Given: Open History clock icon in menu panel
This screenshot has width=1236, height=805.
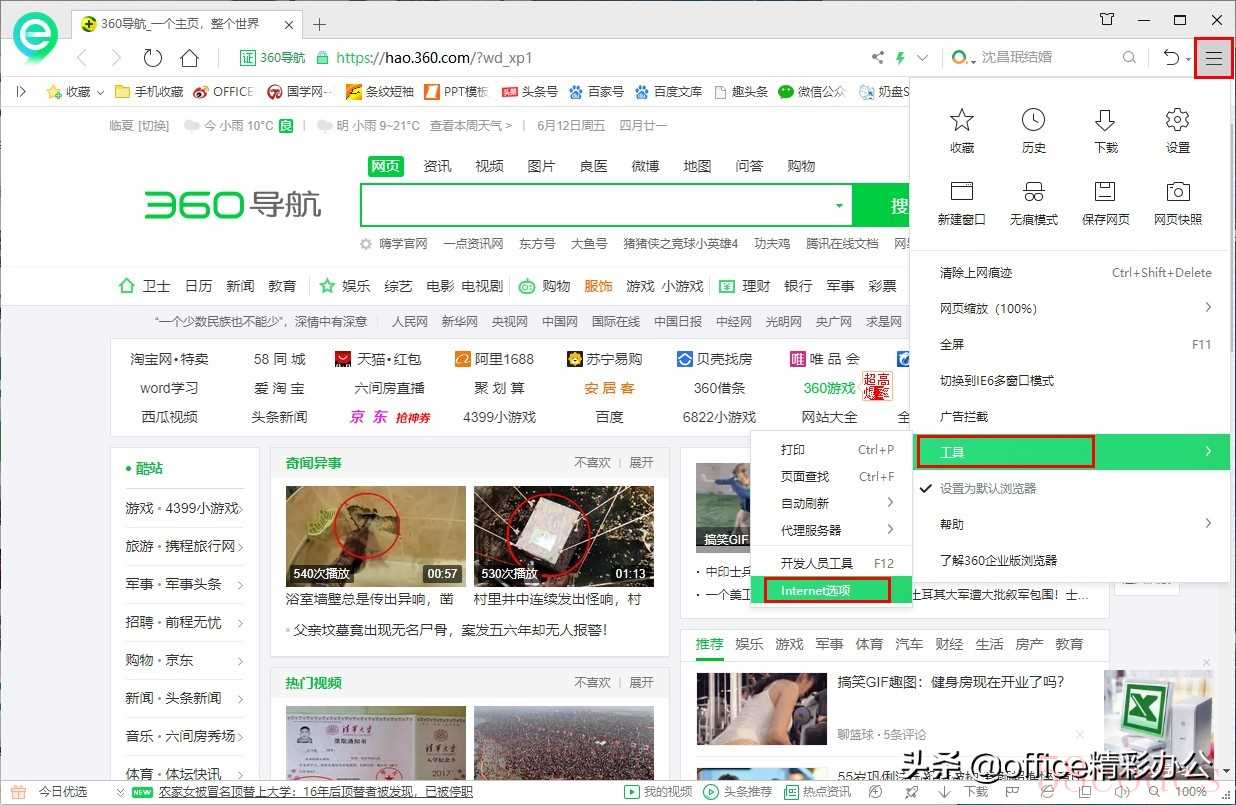Looking at the screenshot, I should tap(1033, 131).
